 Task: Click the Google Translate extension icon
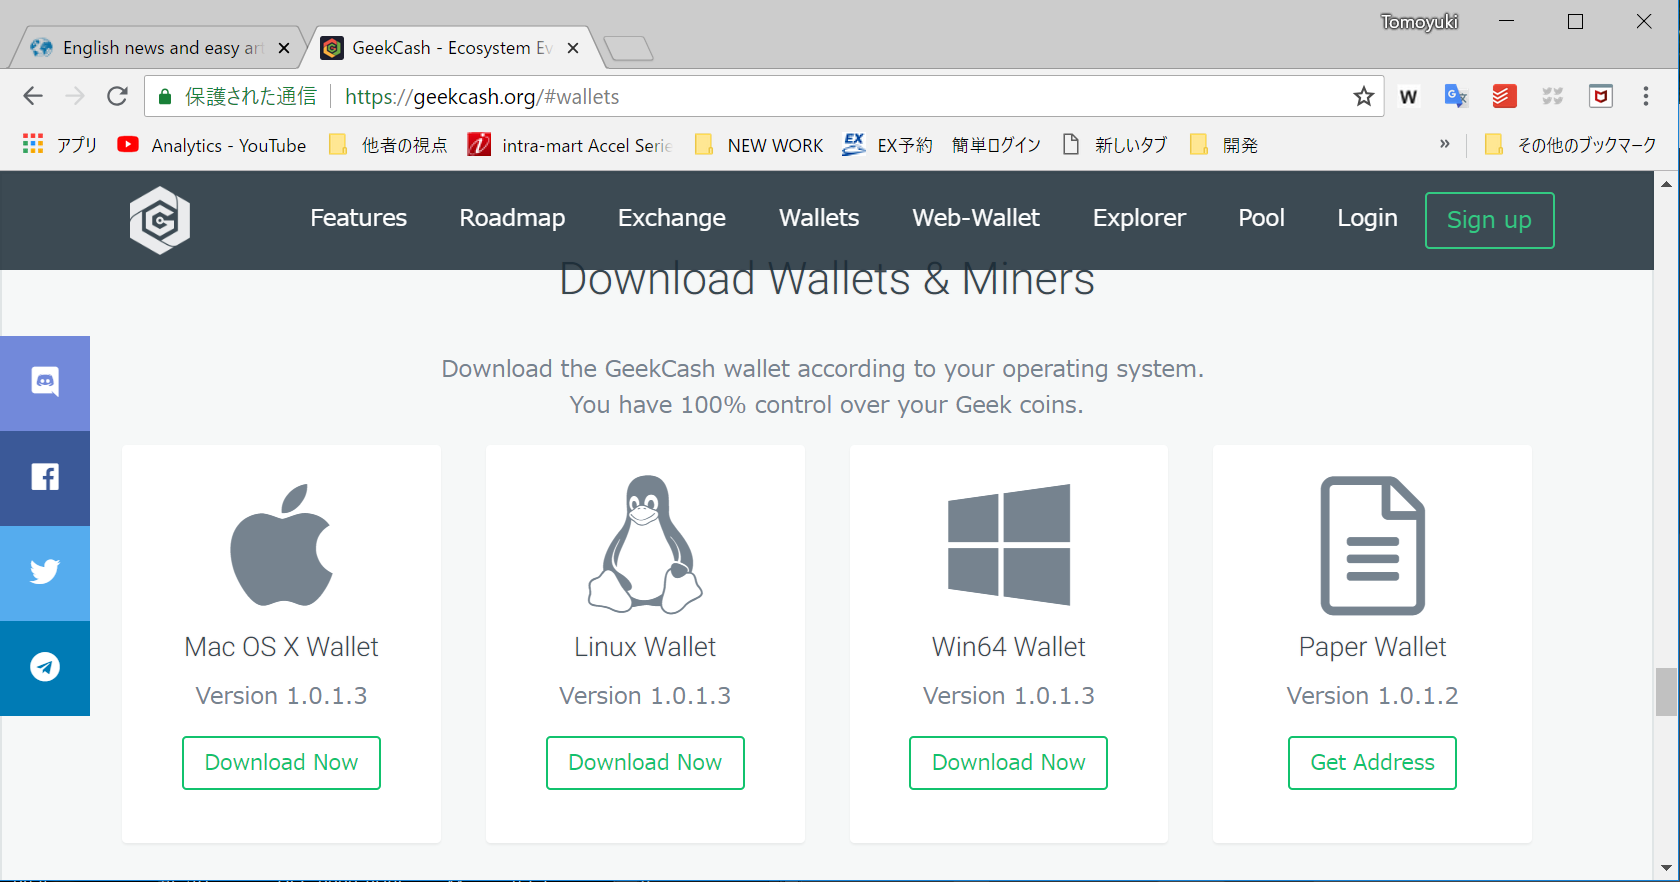tap(1455, 97)
